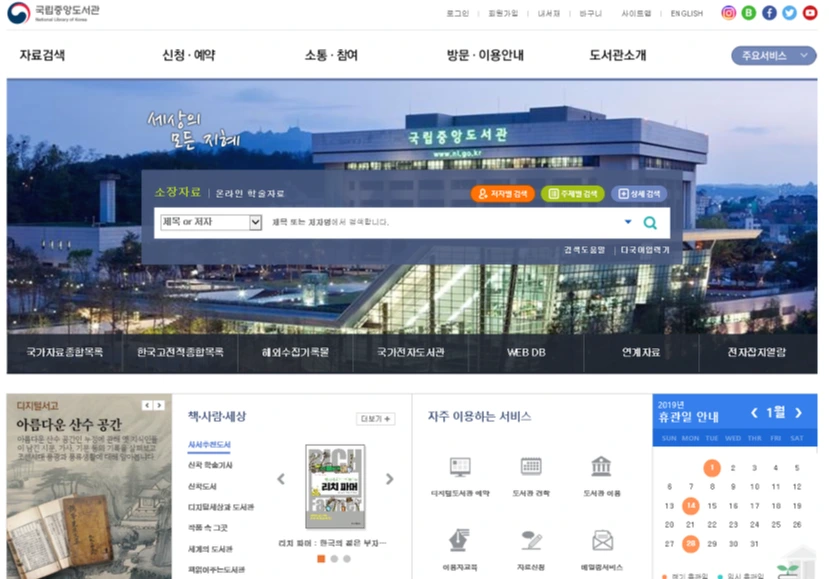Click the 메일링서비스 envelope icon
This screenshot has height=579, width=829.
coord(602,540)
